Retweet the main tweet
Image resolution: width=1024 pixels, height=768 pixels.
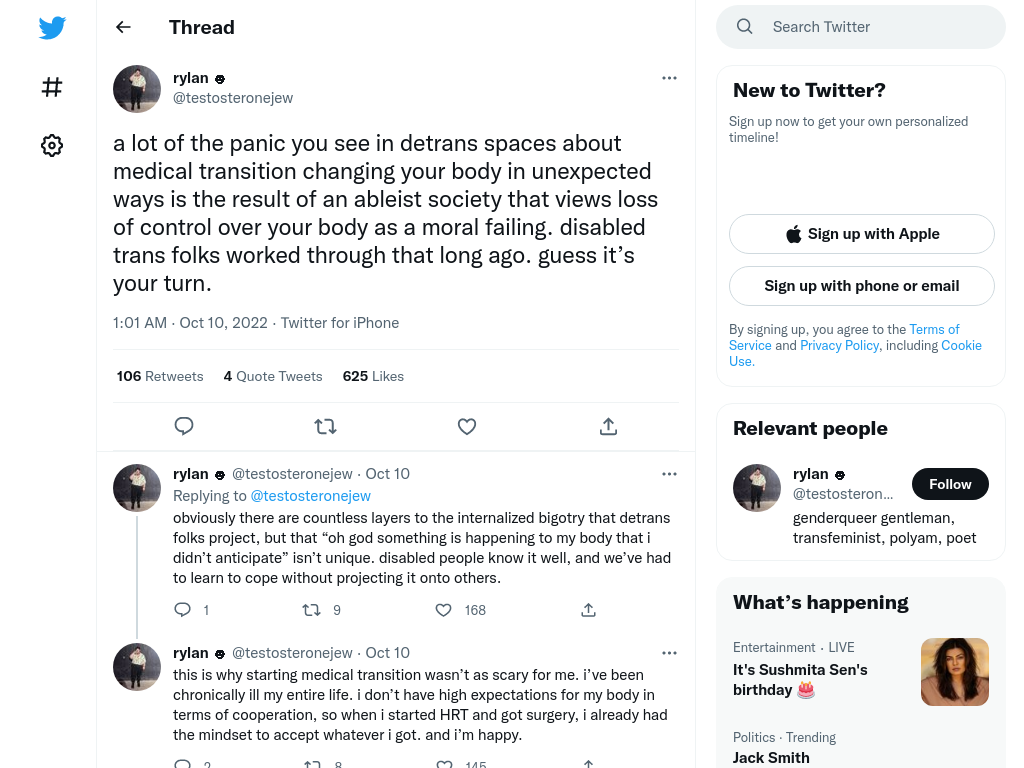(x=325, y=426)
